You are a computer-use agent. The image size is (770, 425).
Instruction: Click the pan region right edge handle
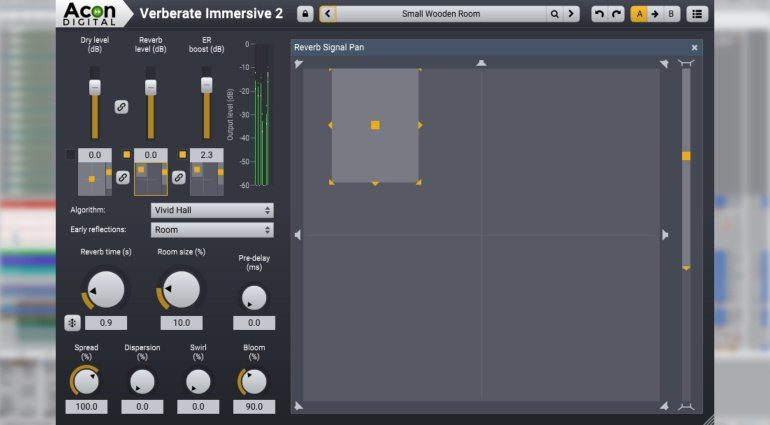[x=420, y=125]
